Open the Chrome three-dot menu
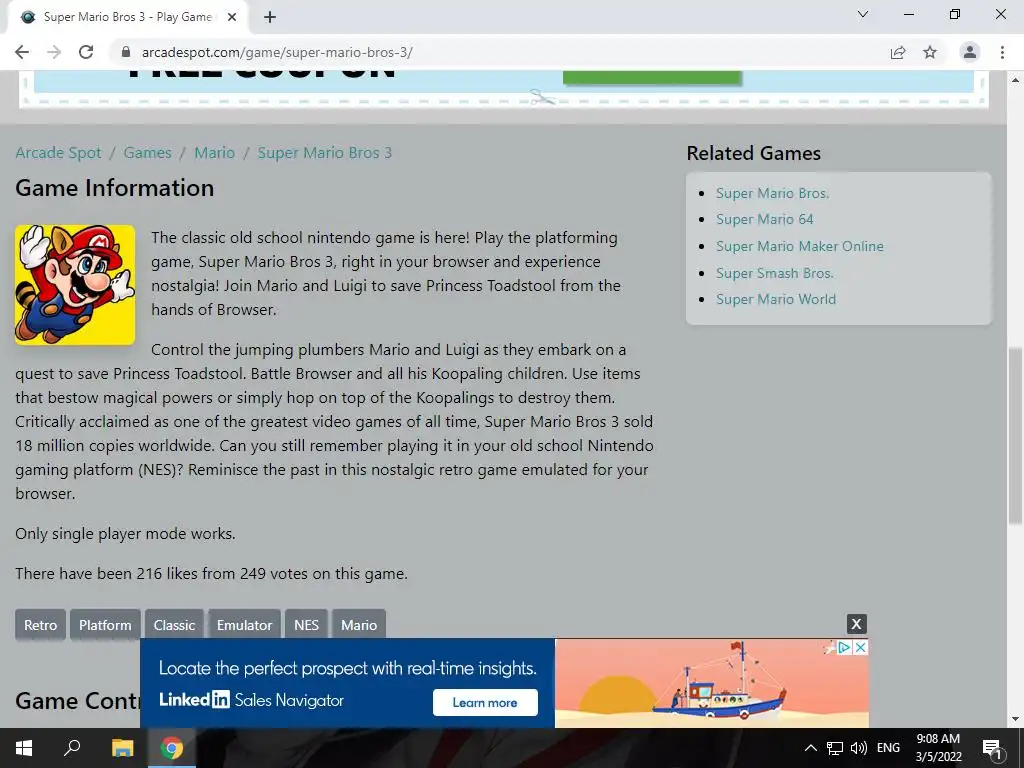The width and height of the screenshot is (1024, 768). coord(1002,52)
